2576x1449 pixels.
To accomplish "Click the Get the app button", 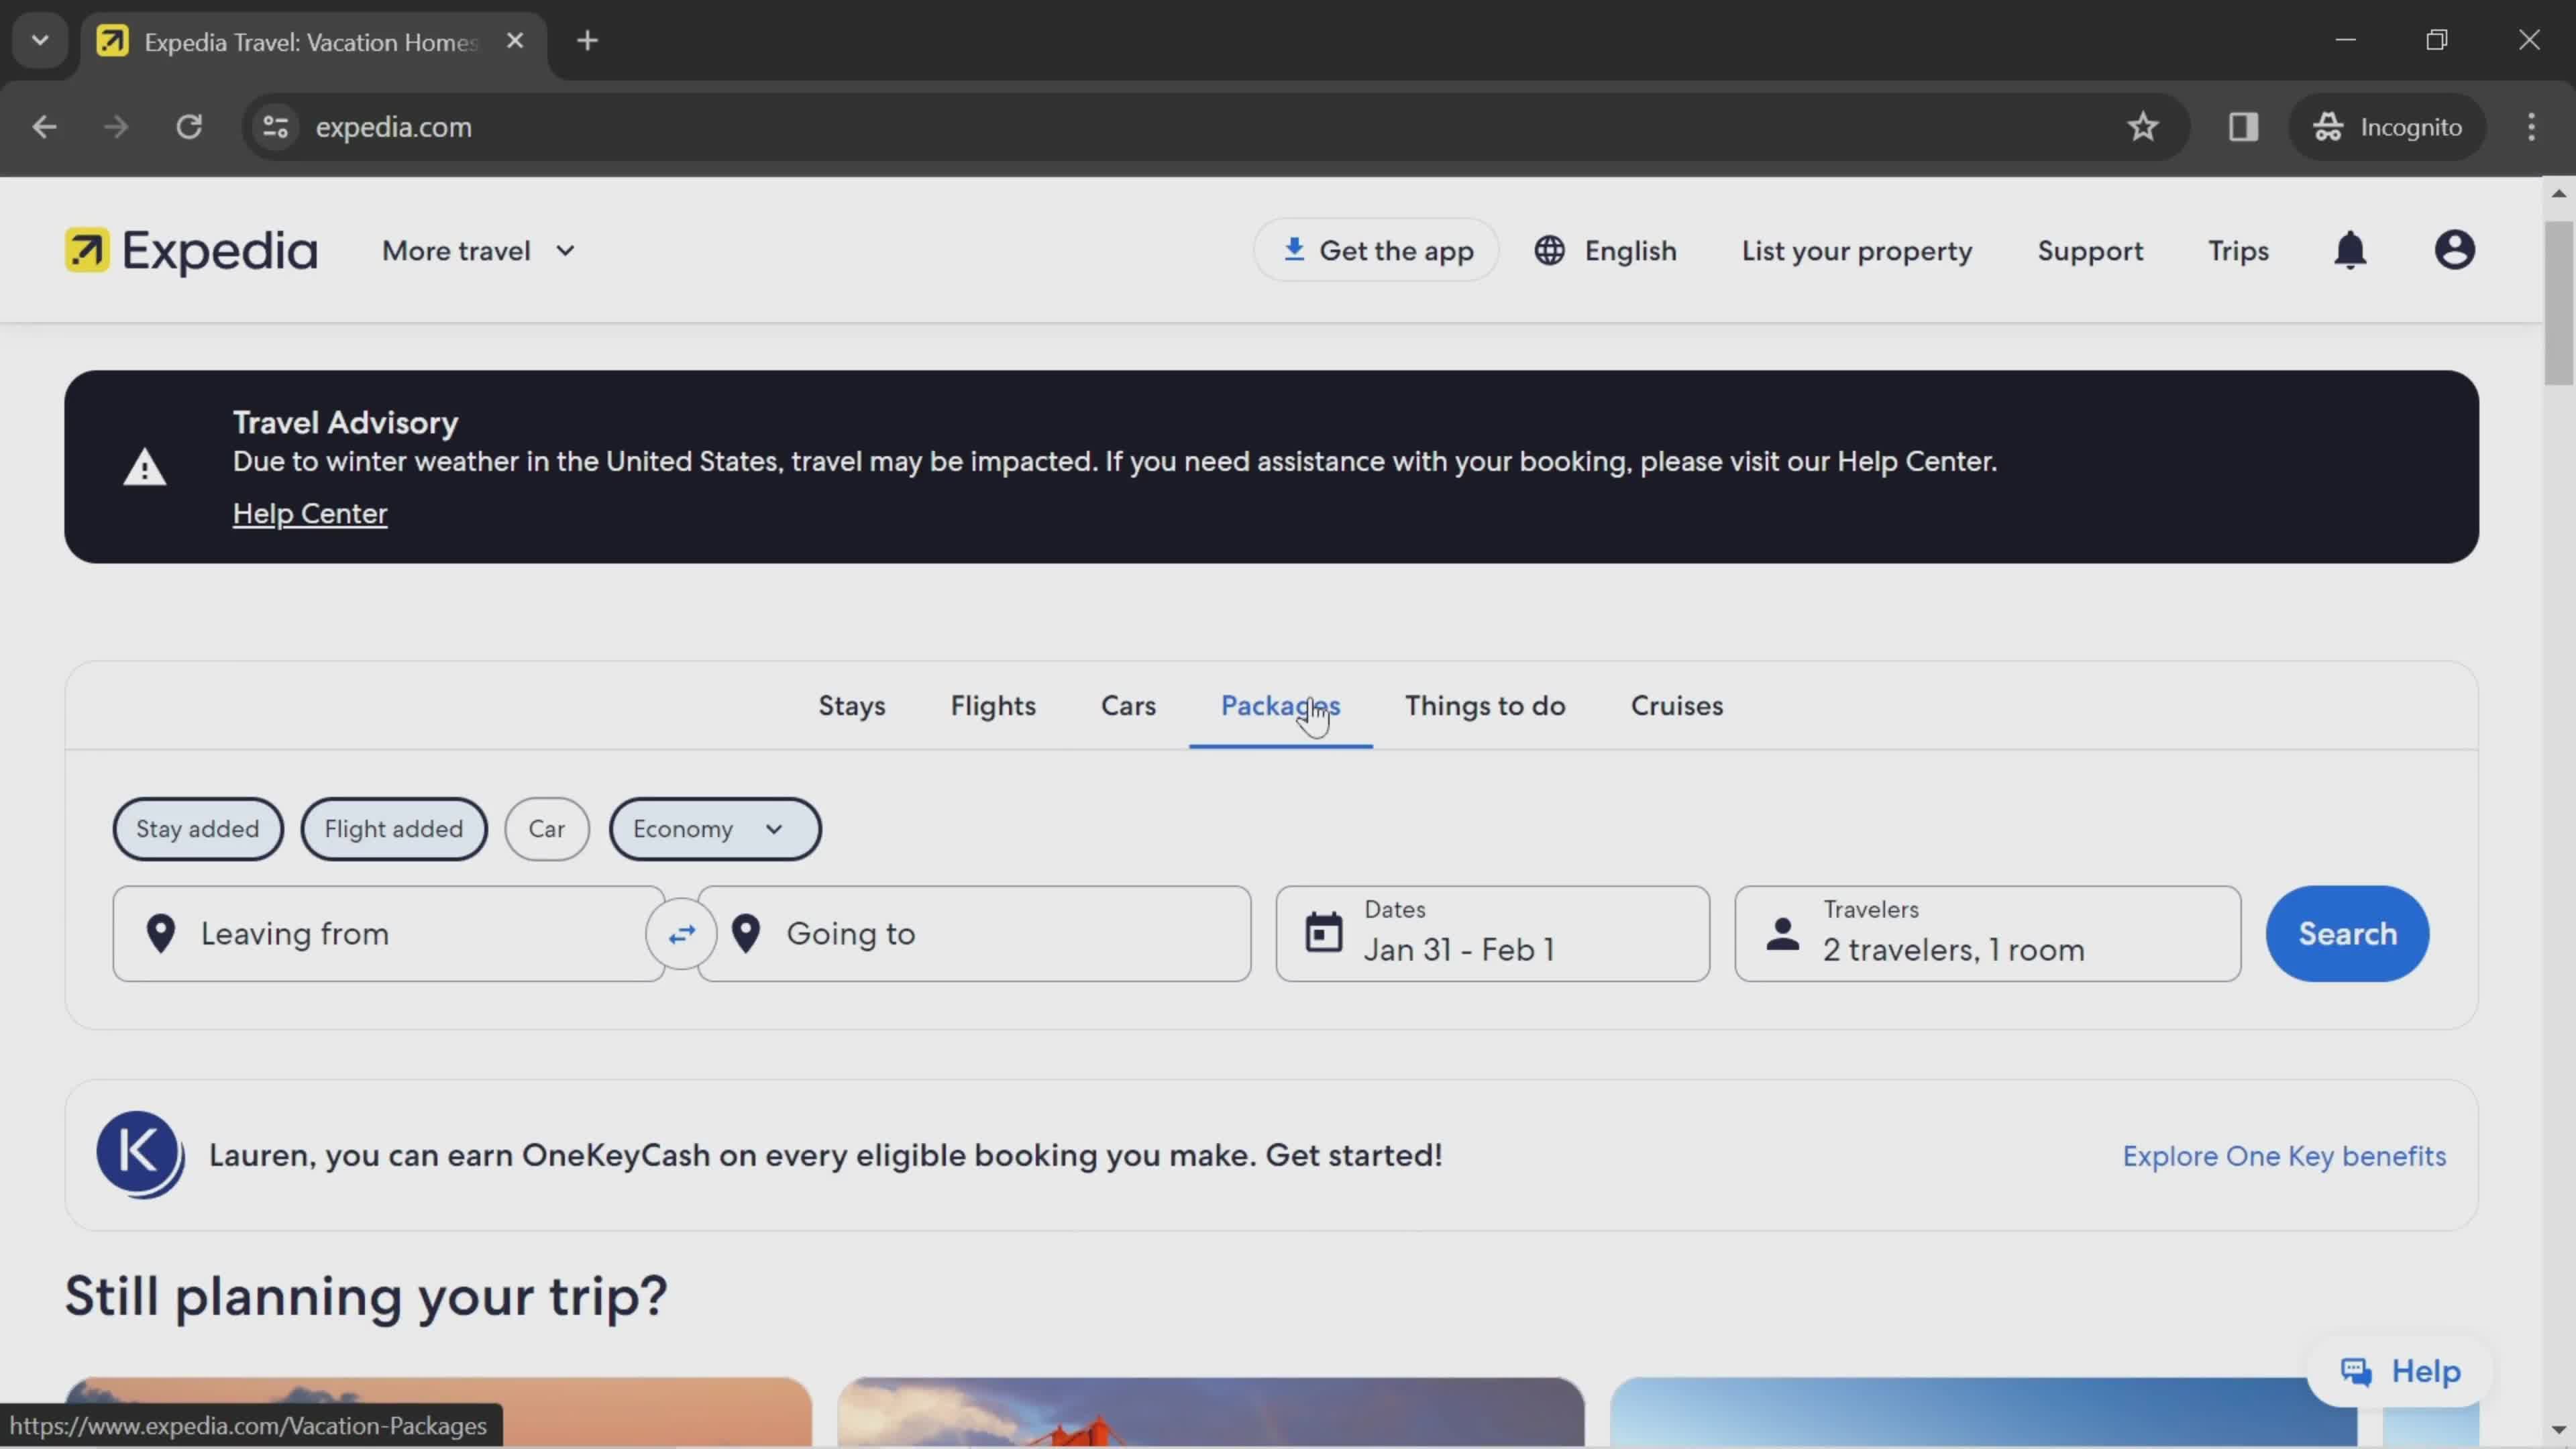I will [x=1376, y=250].
